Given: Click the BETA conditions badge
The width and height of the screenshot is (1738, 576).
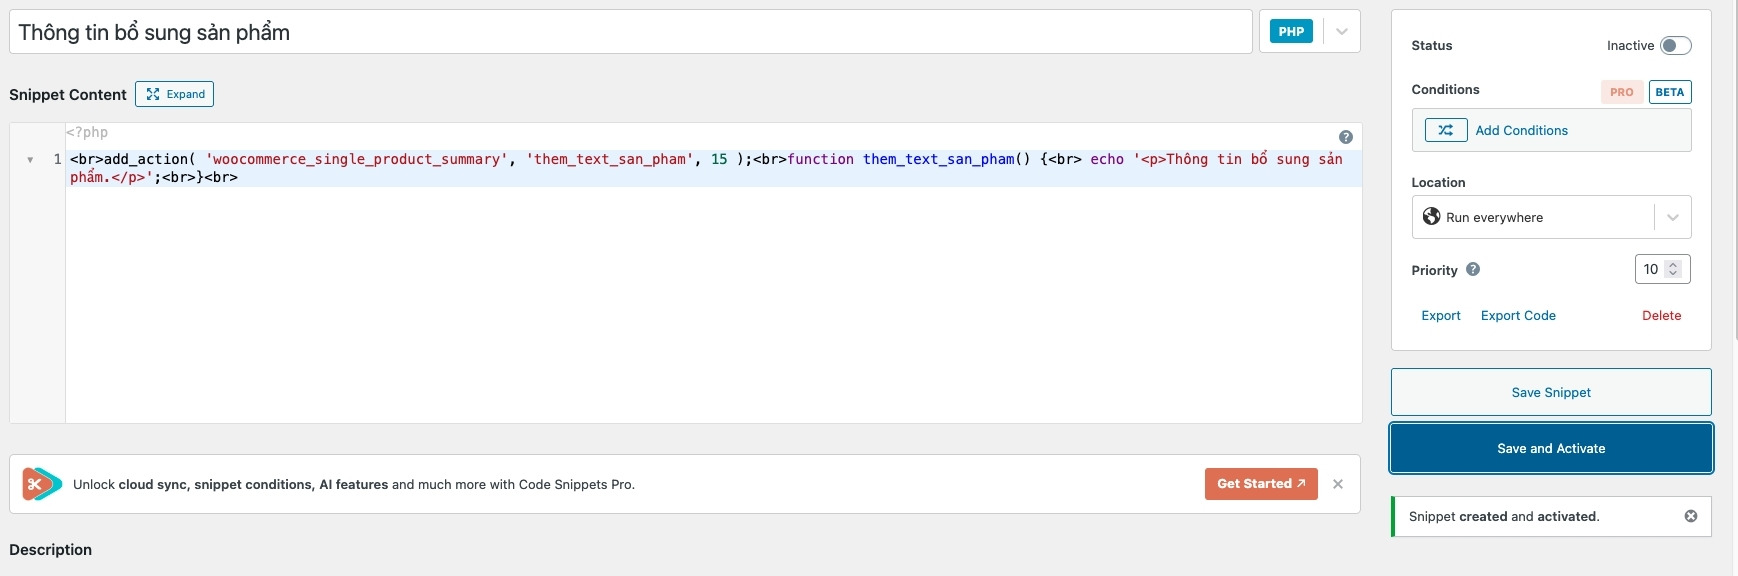Looking at the screenshot, I should (x=1670, y=92).
